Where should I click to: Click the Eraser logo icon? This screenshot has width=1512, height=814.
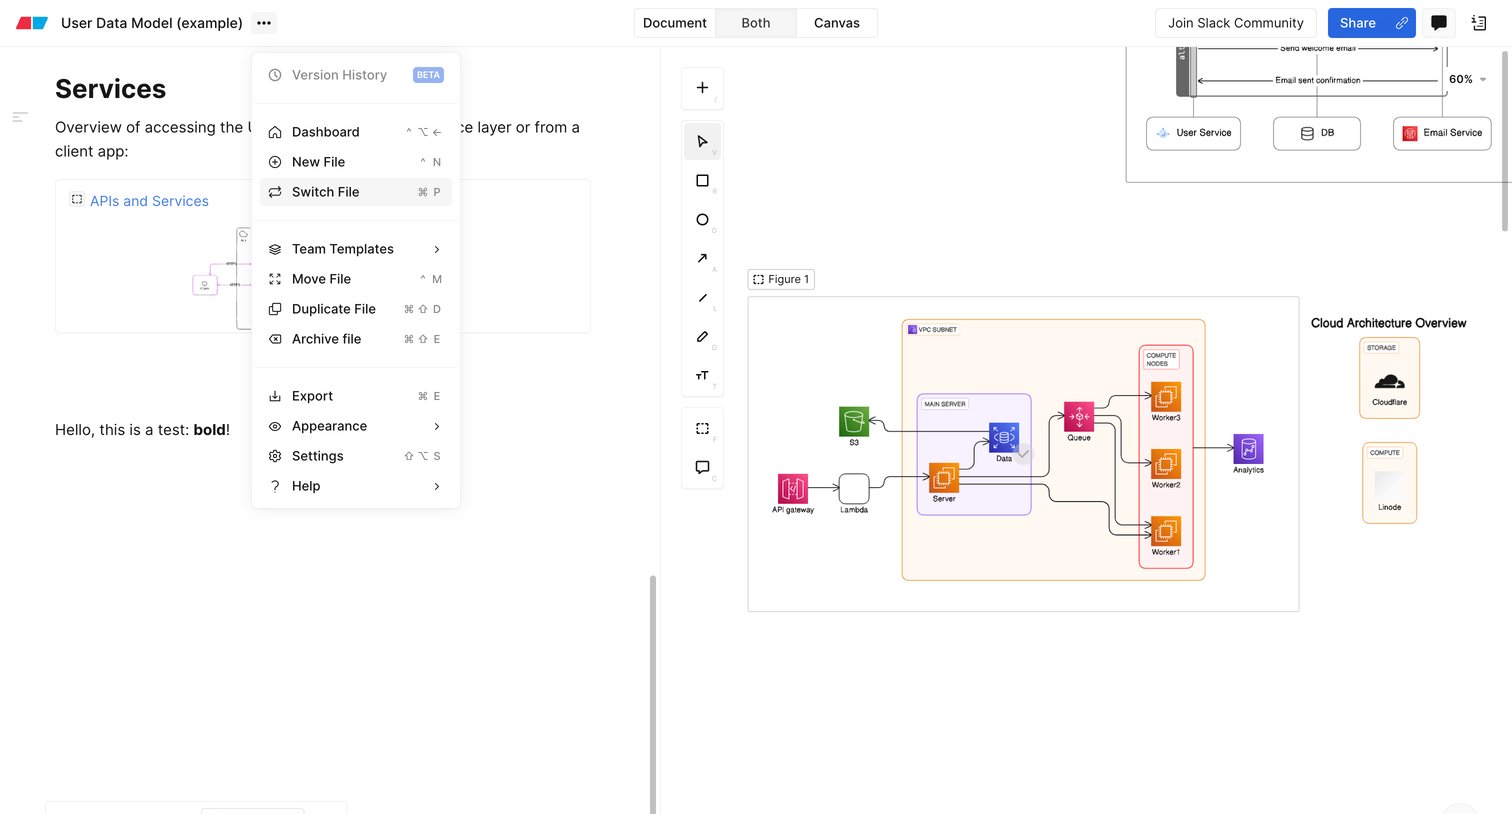point(32,23)
